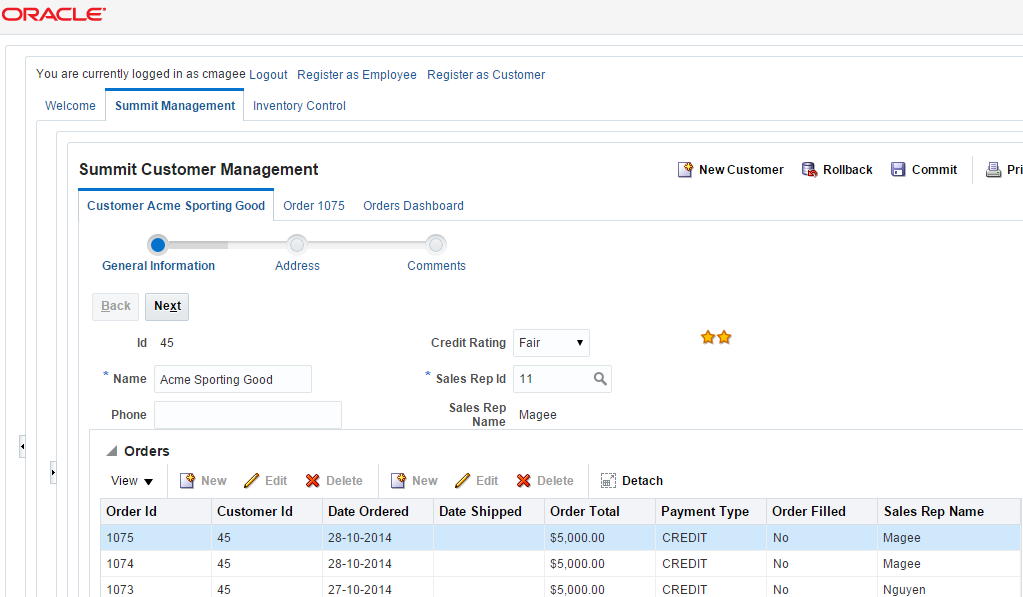Open Inventory Control tab
The image size is (1023, 597).
click(x=299, y=106)
